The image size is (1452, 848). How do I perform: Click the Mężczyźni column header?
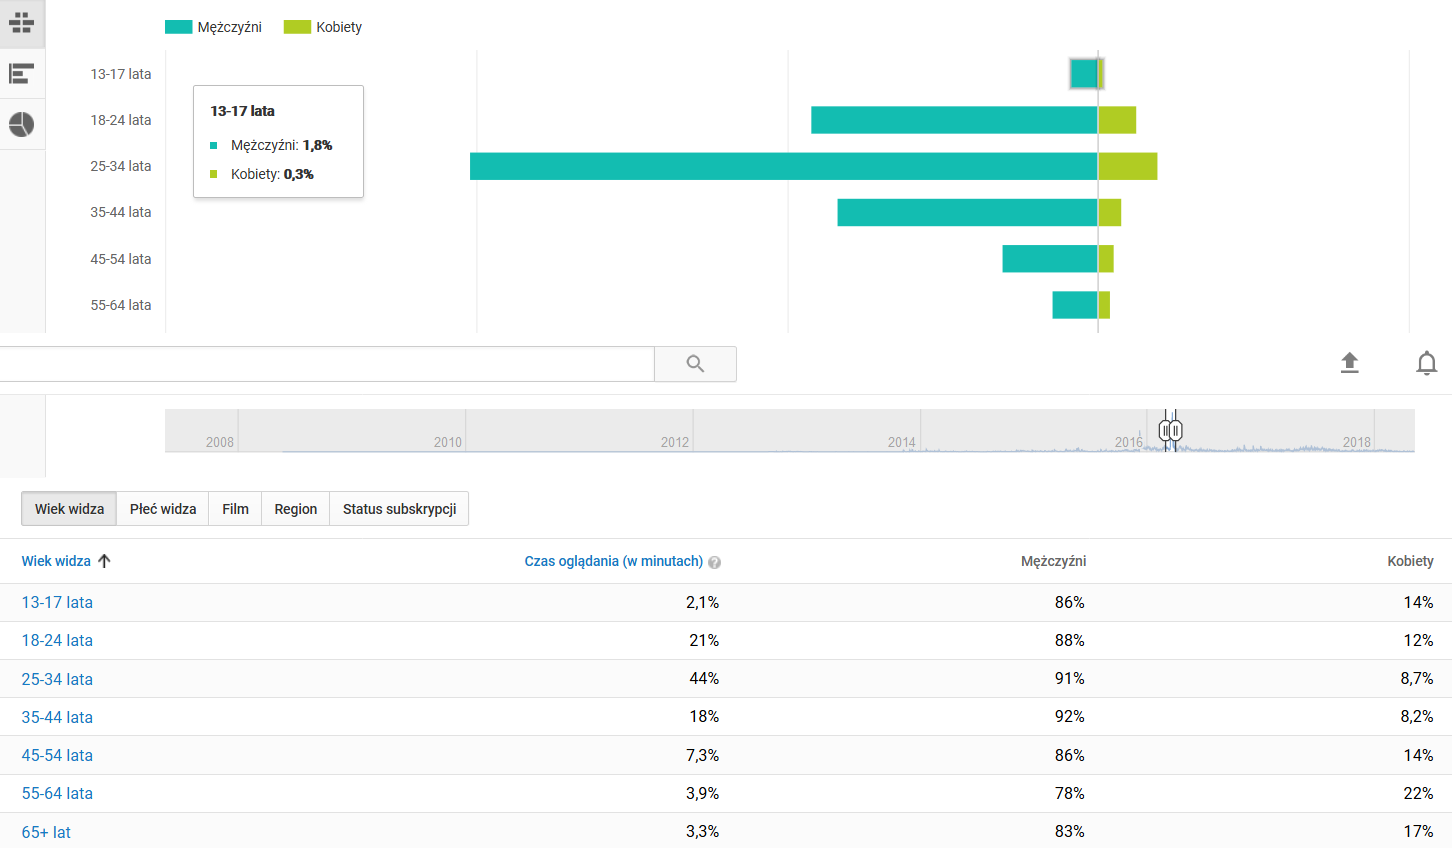1053,561
